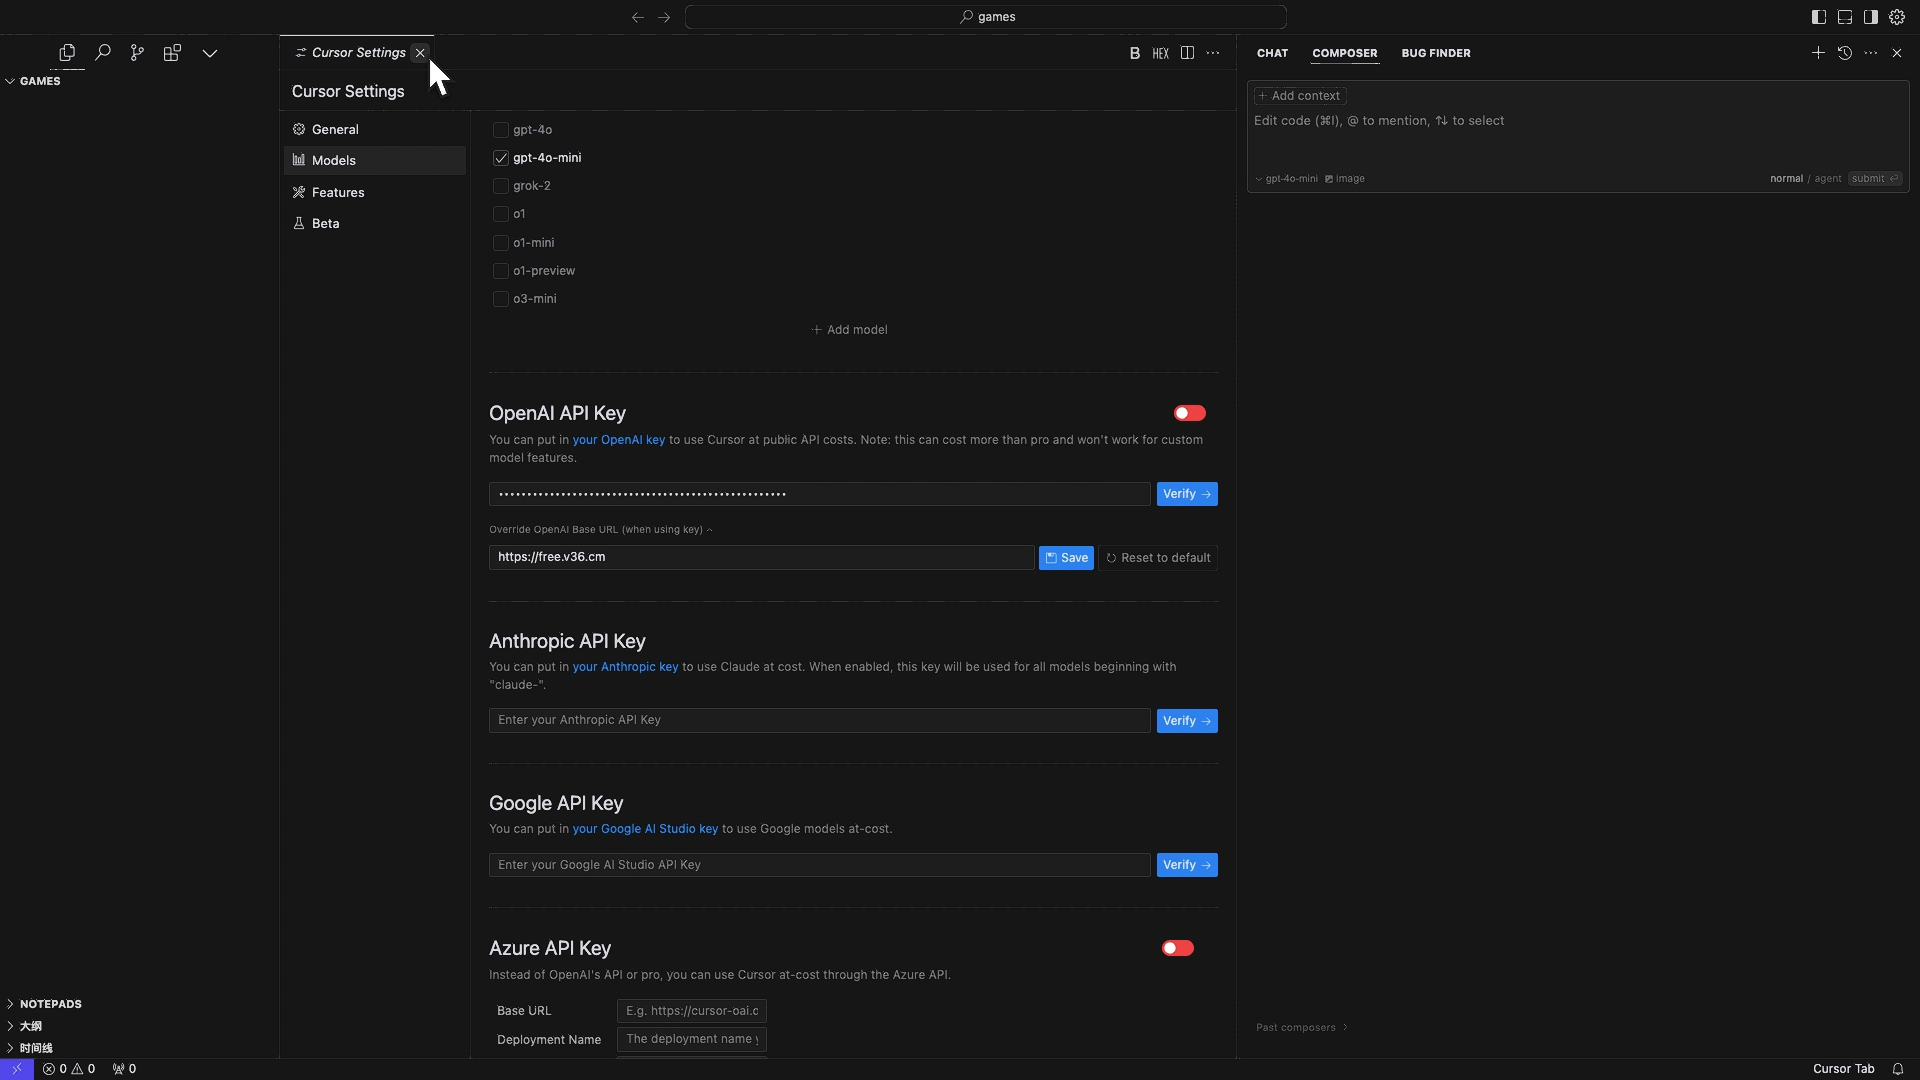Click the bold B icon in editor toolbar

coord(1135,53)
